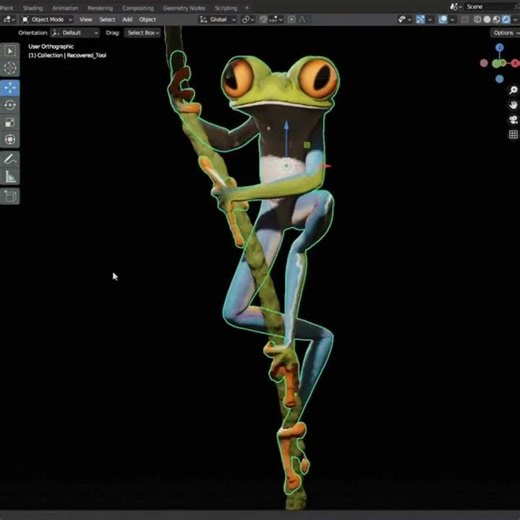
Task: Open the gizmos options arrow
Action: [430, 20]
